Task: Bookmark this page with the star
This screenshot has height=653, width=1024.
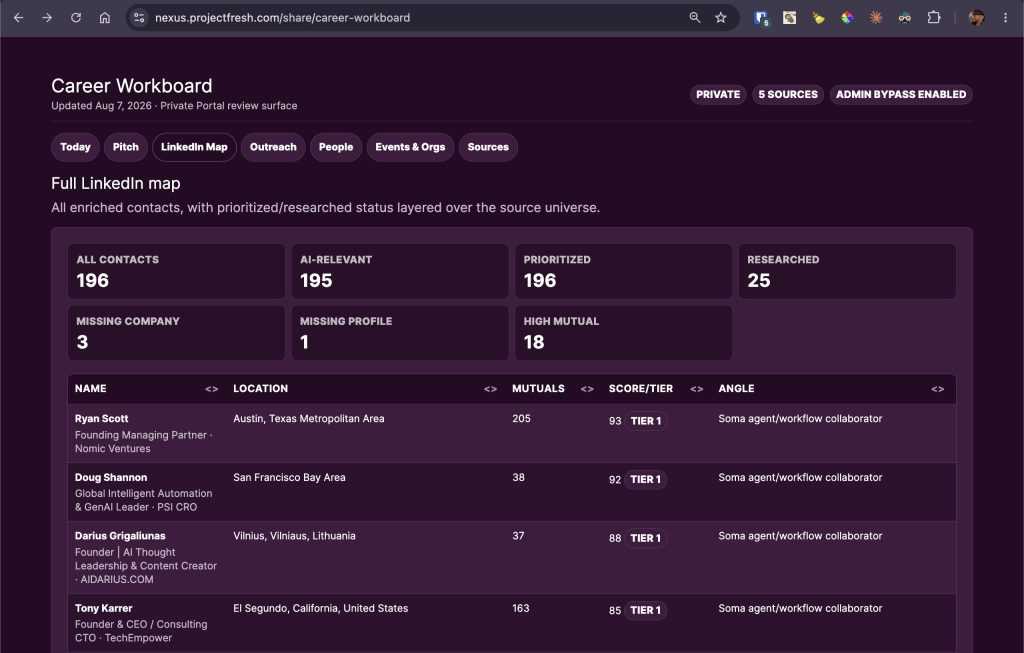Action: pos(720,18)
